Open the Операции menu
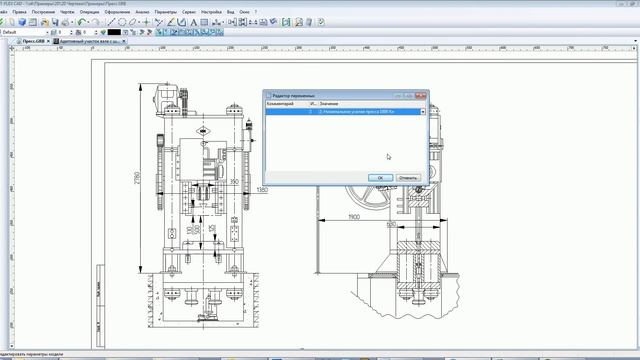This screenshot has height=360, width=640. pyautogui.click(x=89, y=12)
